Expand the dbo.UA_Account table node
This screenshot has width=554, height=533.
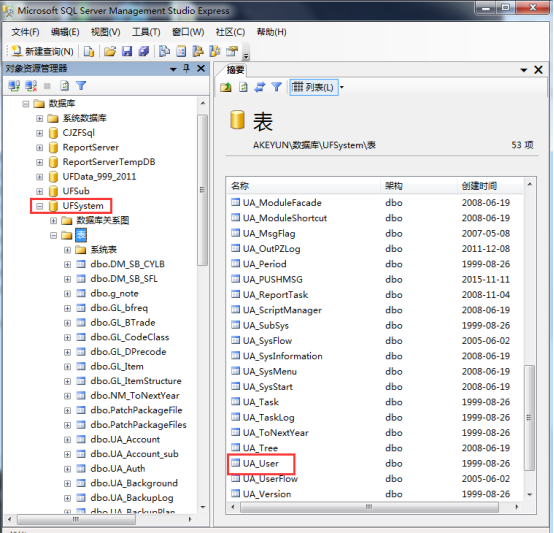[67, 439]
